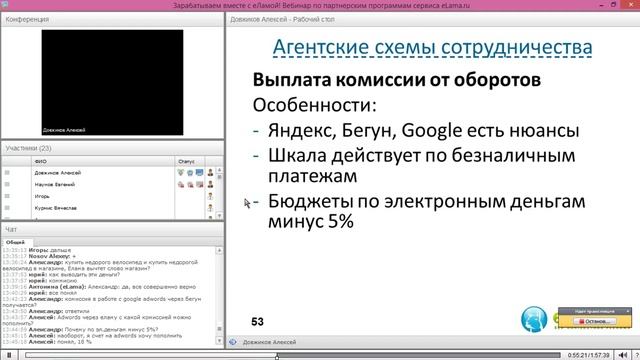Close the yellow broadcast notification popup
Viewport: 640px width, 360px height.
point(627,311)
